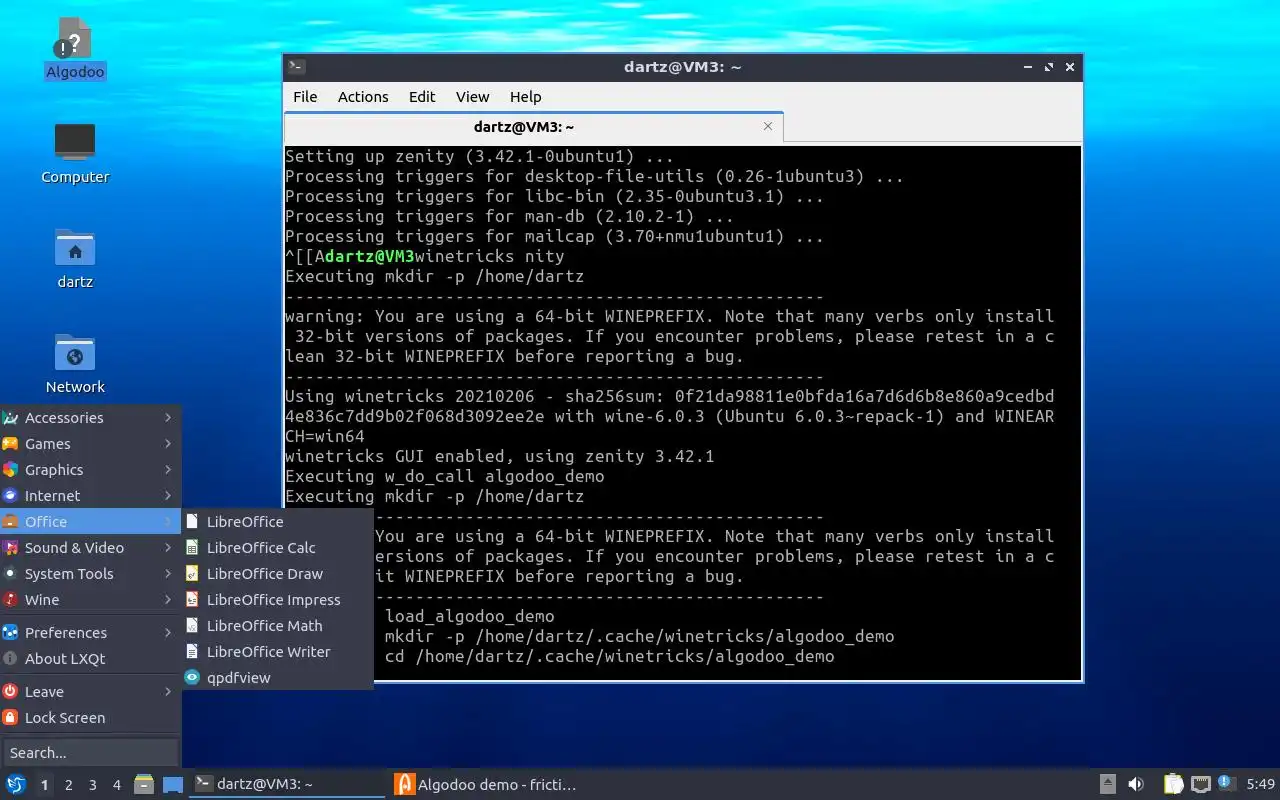
Task: Open the terminal File menu
Action: tap(305, 97)
